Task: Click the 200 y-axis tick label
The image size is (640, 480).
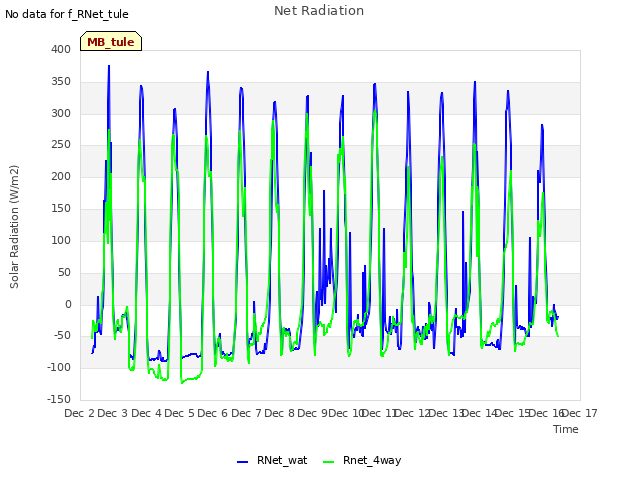Action: pos(61,176)
